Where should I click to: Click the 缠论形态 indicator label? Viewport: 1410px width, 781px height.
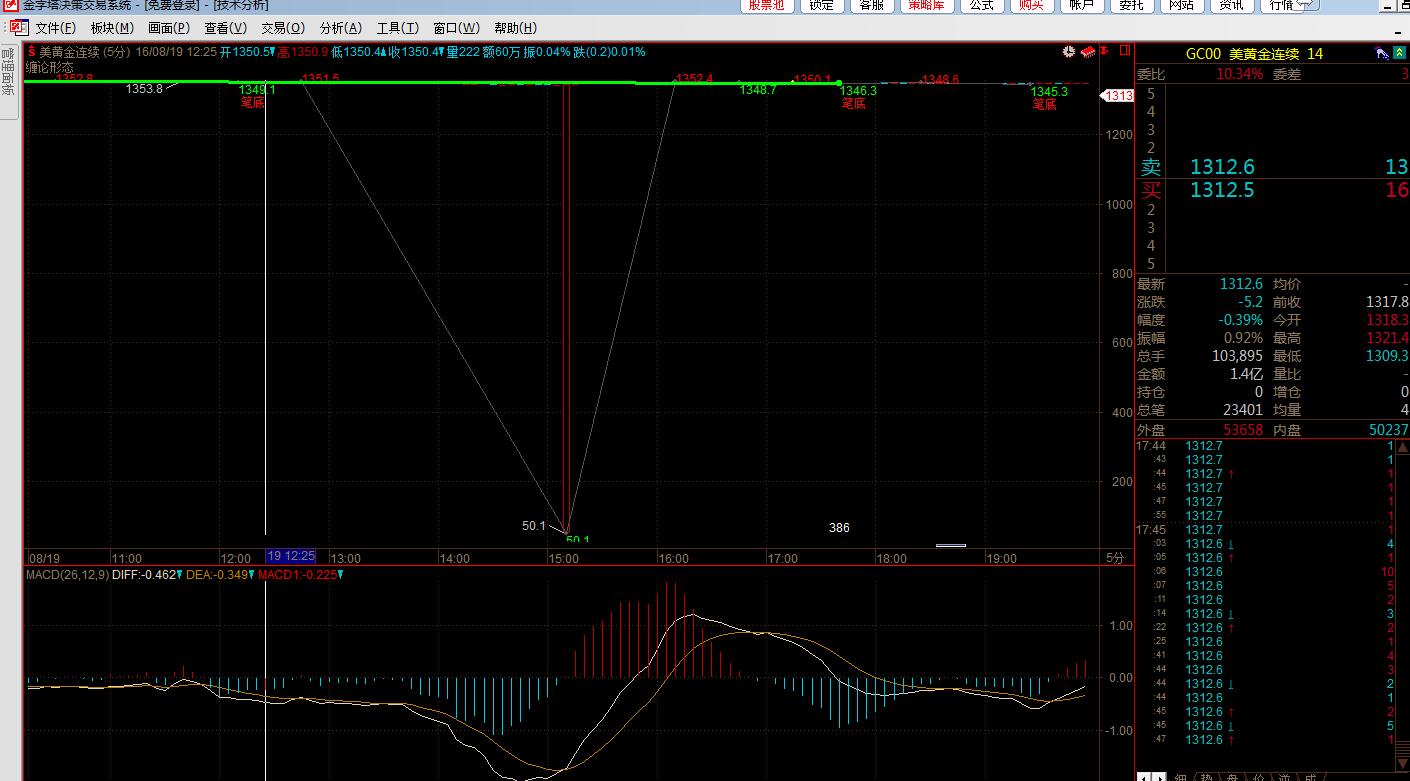pos(49,67)
